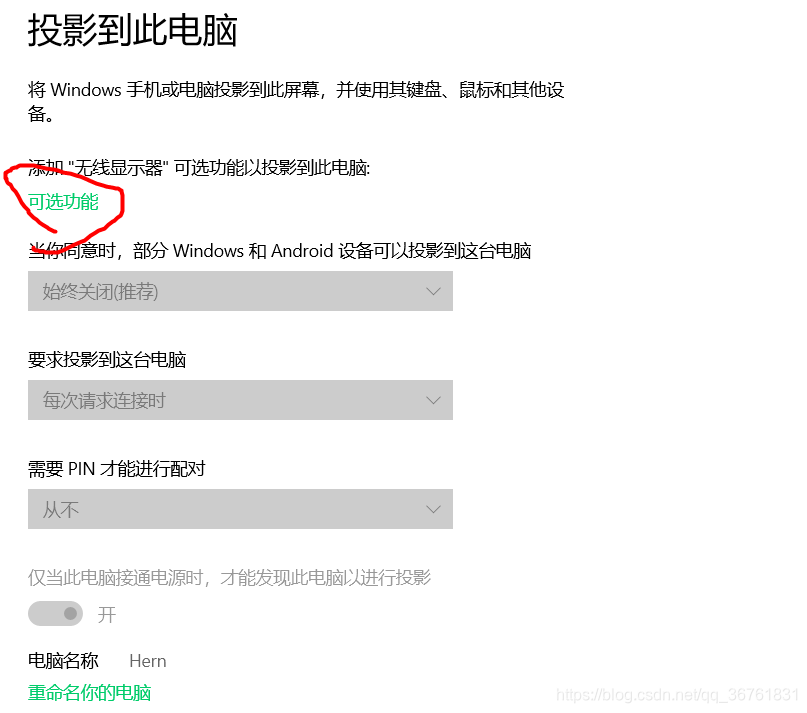Open the 可选功能 link
Screen dimensions: 807x713
point(63,202)
